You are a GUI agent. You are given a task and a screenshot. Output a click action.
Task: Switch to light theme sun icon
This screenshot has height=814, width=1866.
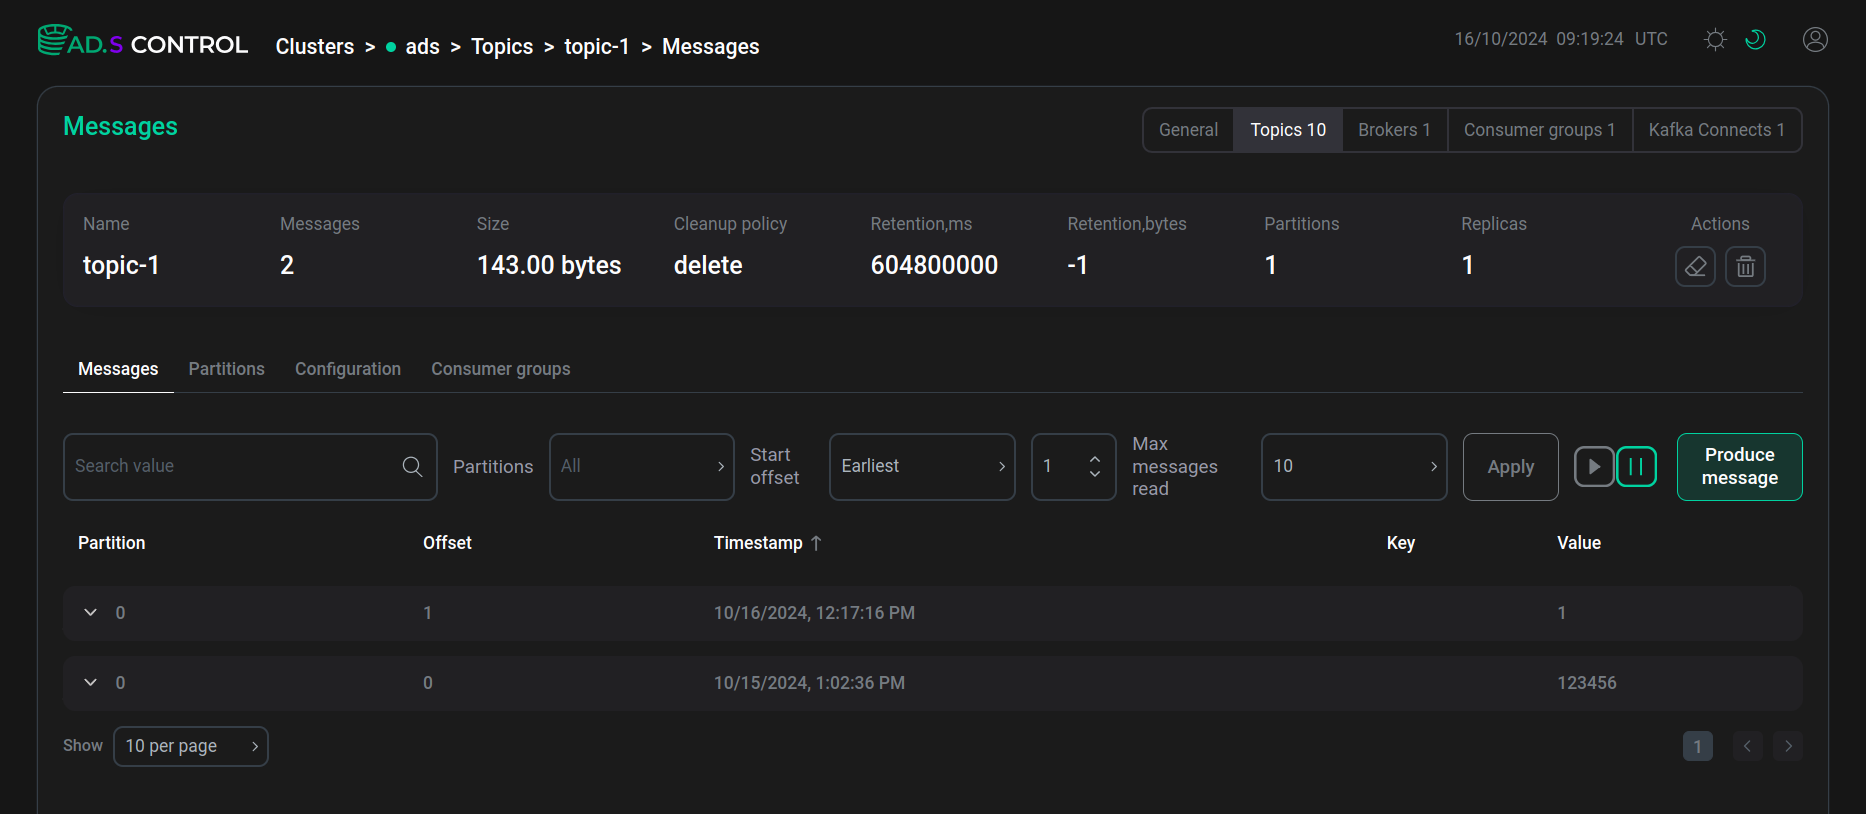pos(1715,39)
